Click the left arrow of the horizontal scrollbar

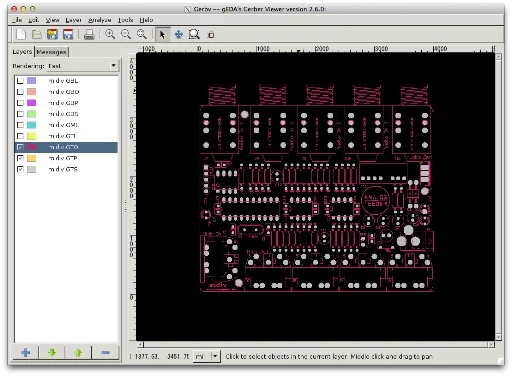pyautogui.click(x=141, y=344)
